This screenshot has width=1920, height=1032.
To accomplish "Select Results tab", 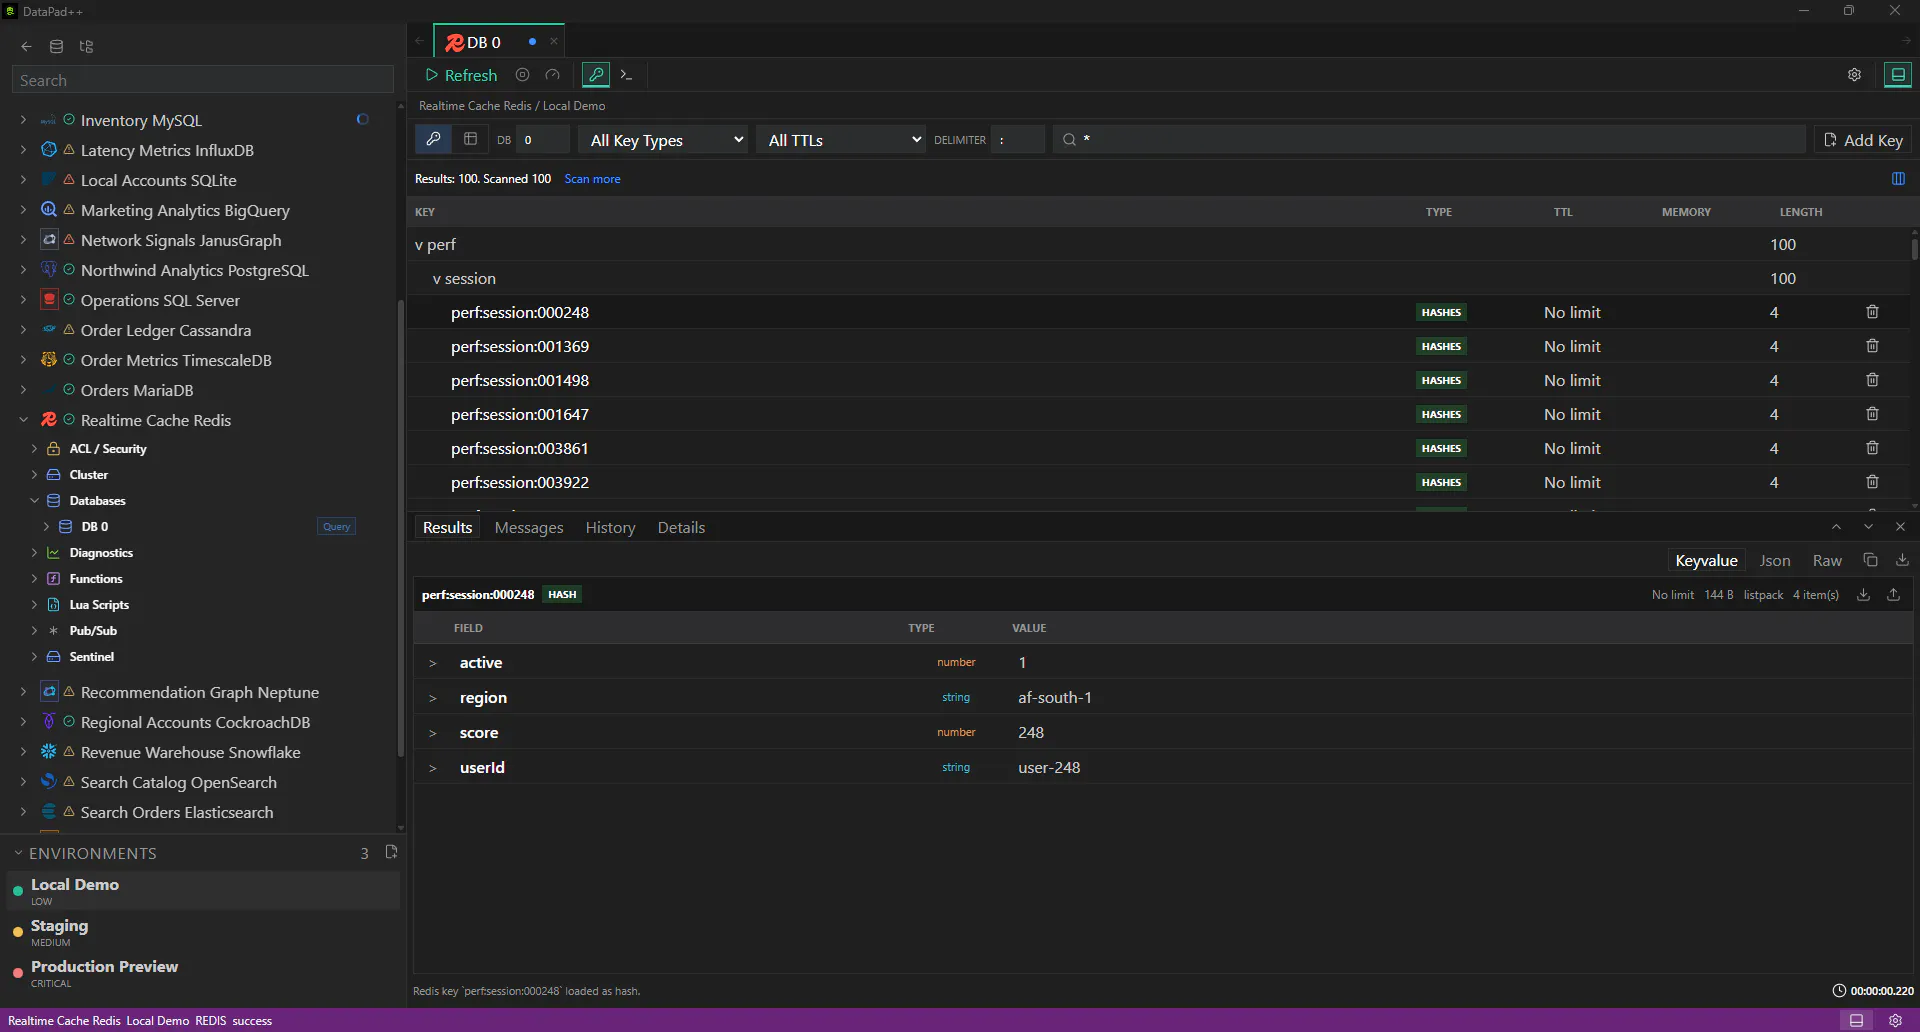I will [447, 527].
